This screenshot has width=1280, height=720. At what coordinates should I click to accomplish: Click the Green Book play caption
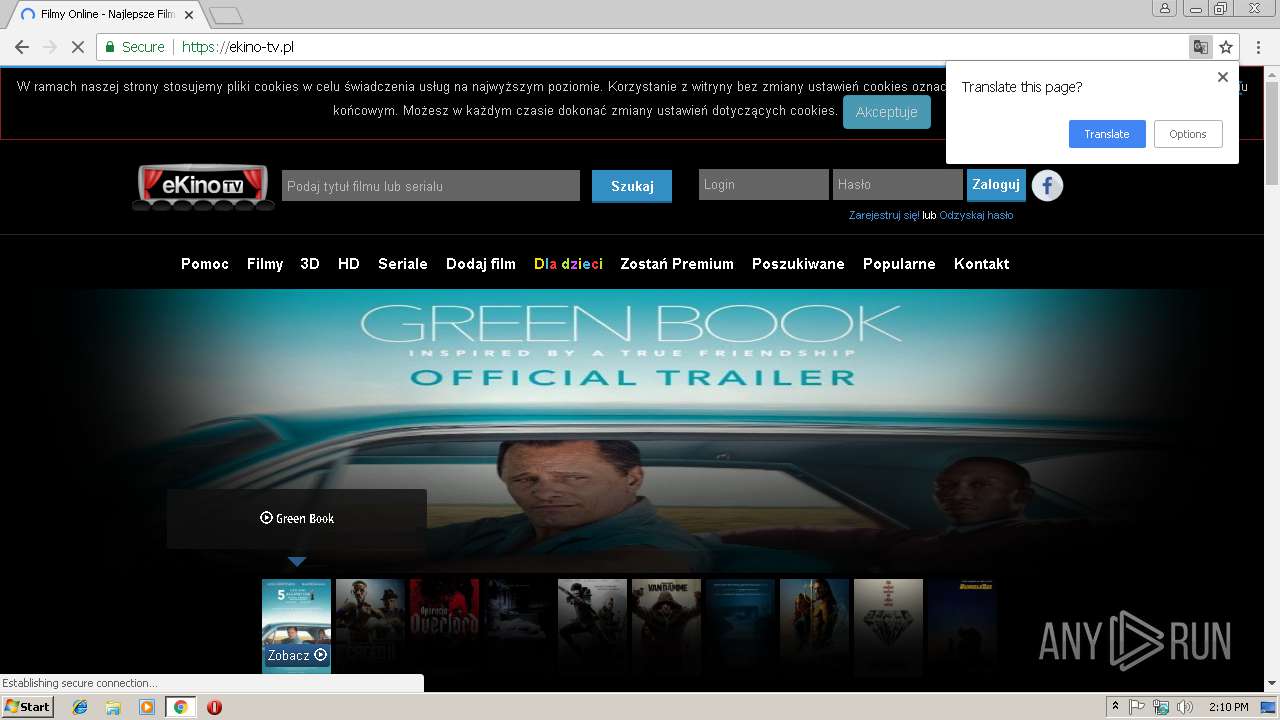(297, 518)
